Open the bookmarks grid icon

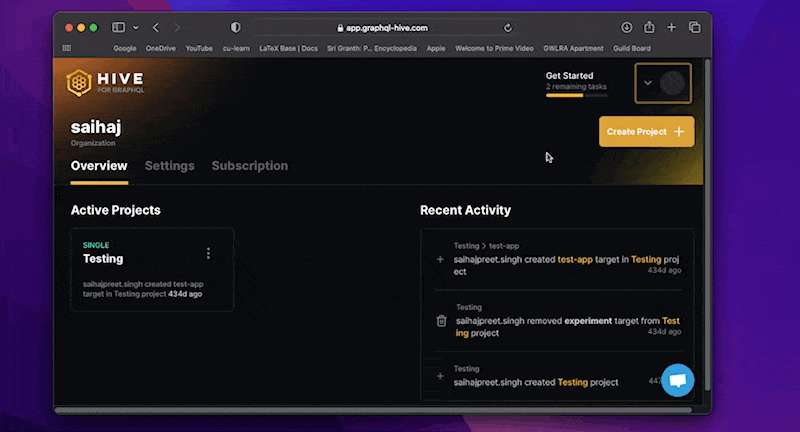click(x=67, y=48)
